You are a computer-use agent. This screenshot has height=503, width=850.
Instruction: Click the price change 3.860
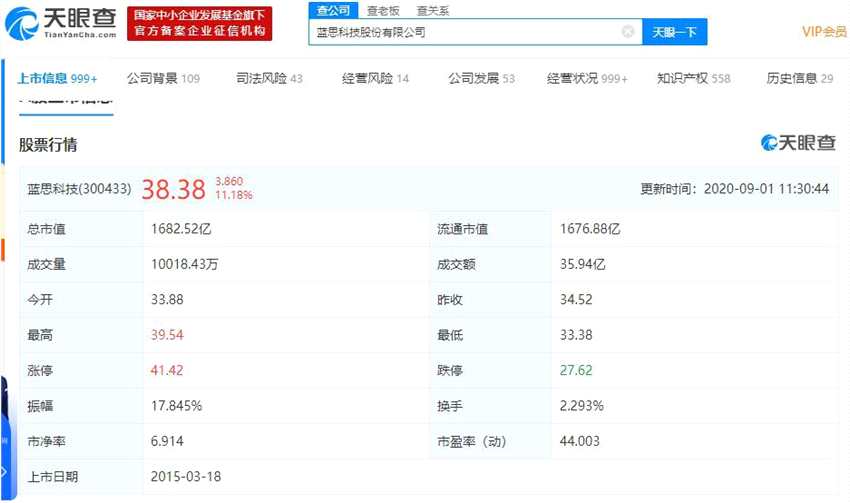coord(229,182)
